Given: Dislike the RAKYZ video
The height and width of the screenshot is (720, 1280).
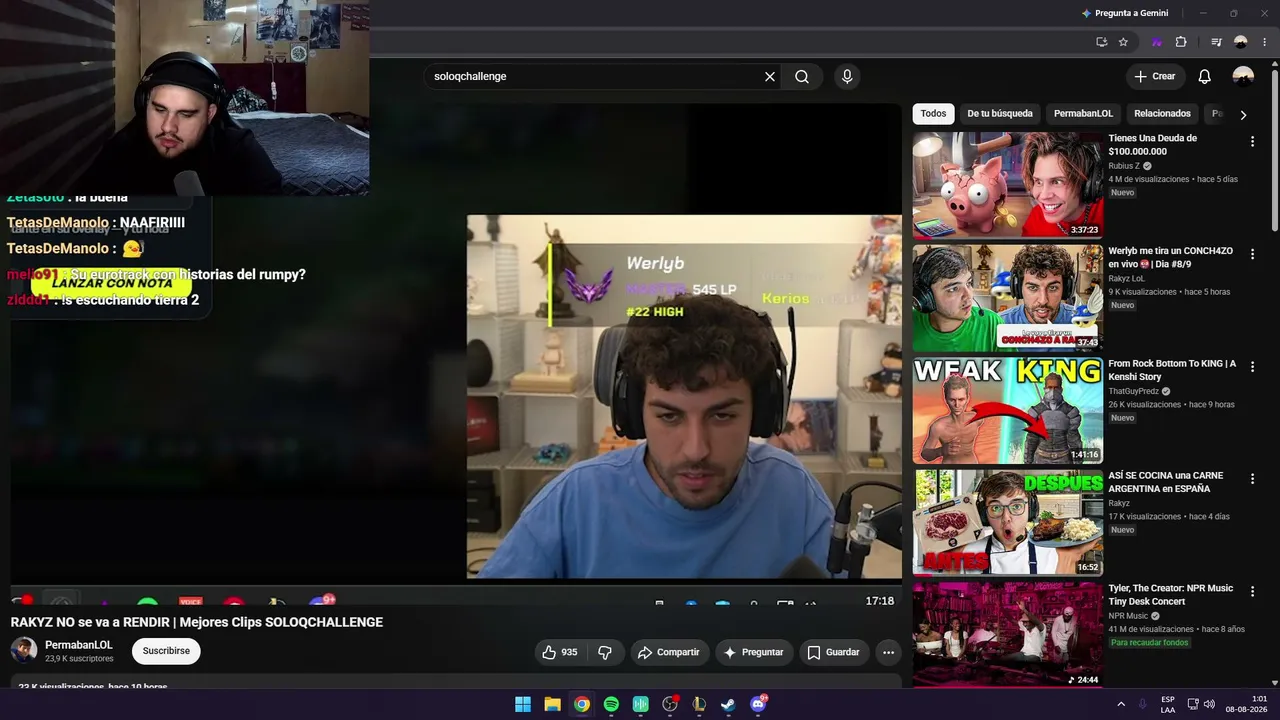Looking at the screenshot, I should [x=605, y=652].
